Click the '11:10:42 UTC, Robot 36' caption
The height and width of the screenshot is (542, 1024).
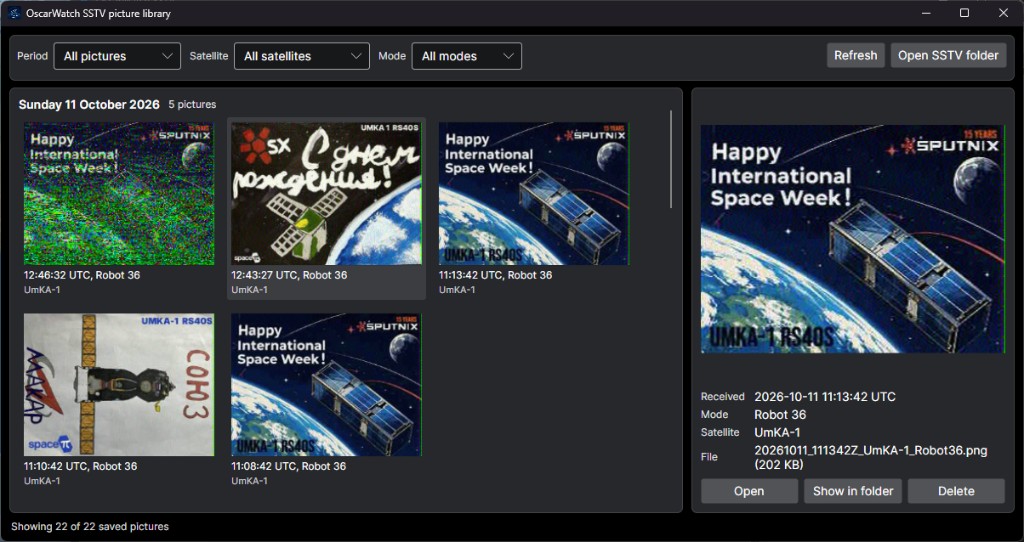click(81, 466)
